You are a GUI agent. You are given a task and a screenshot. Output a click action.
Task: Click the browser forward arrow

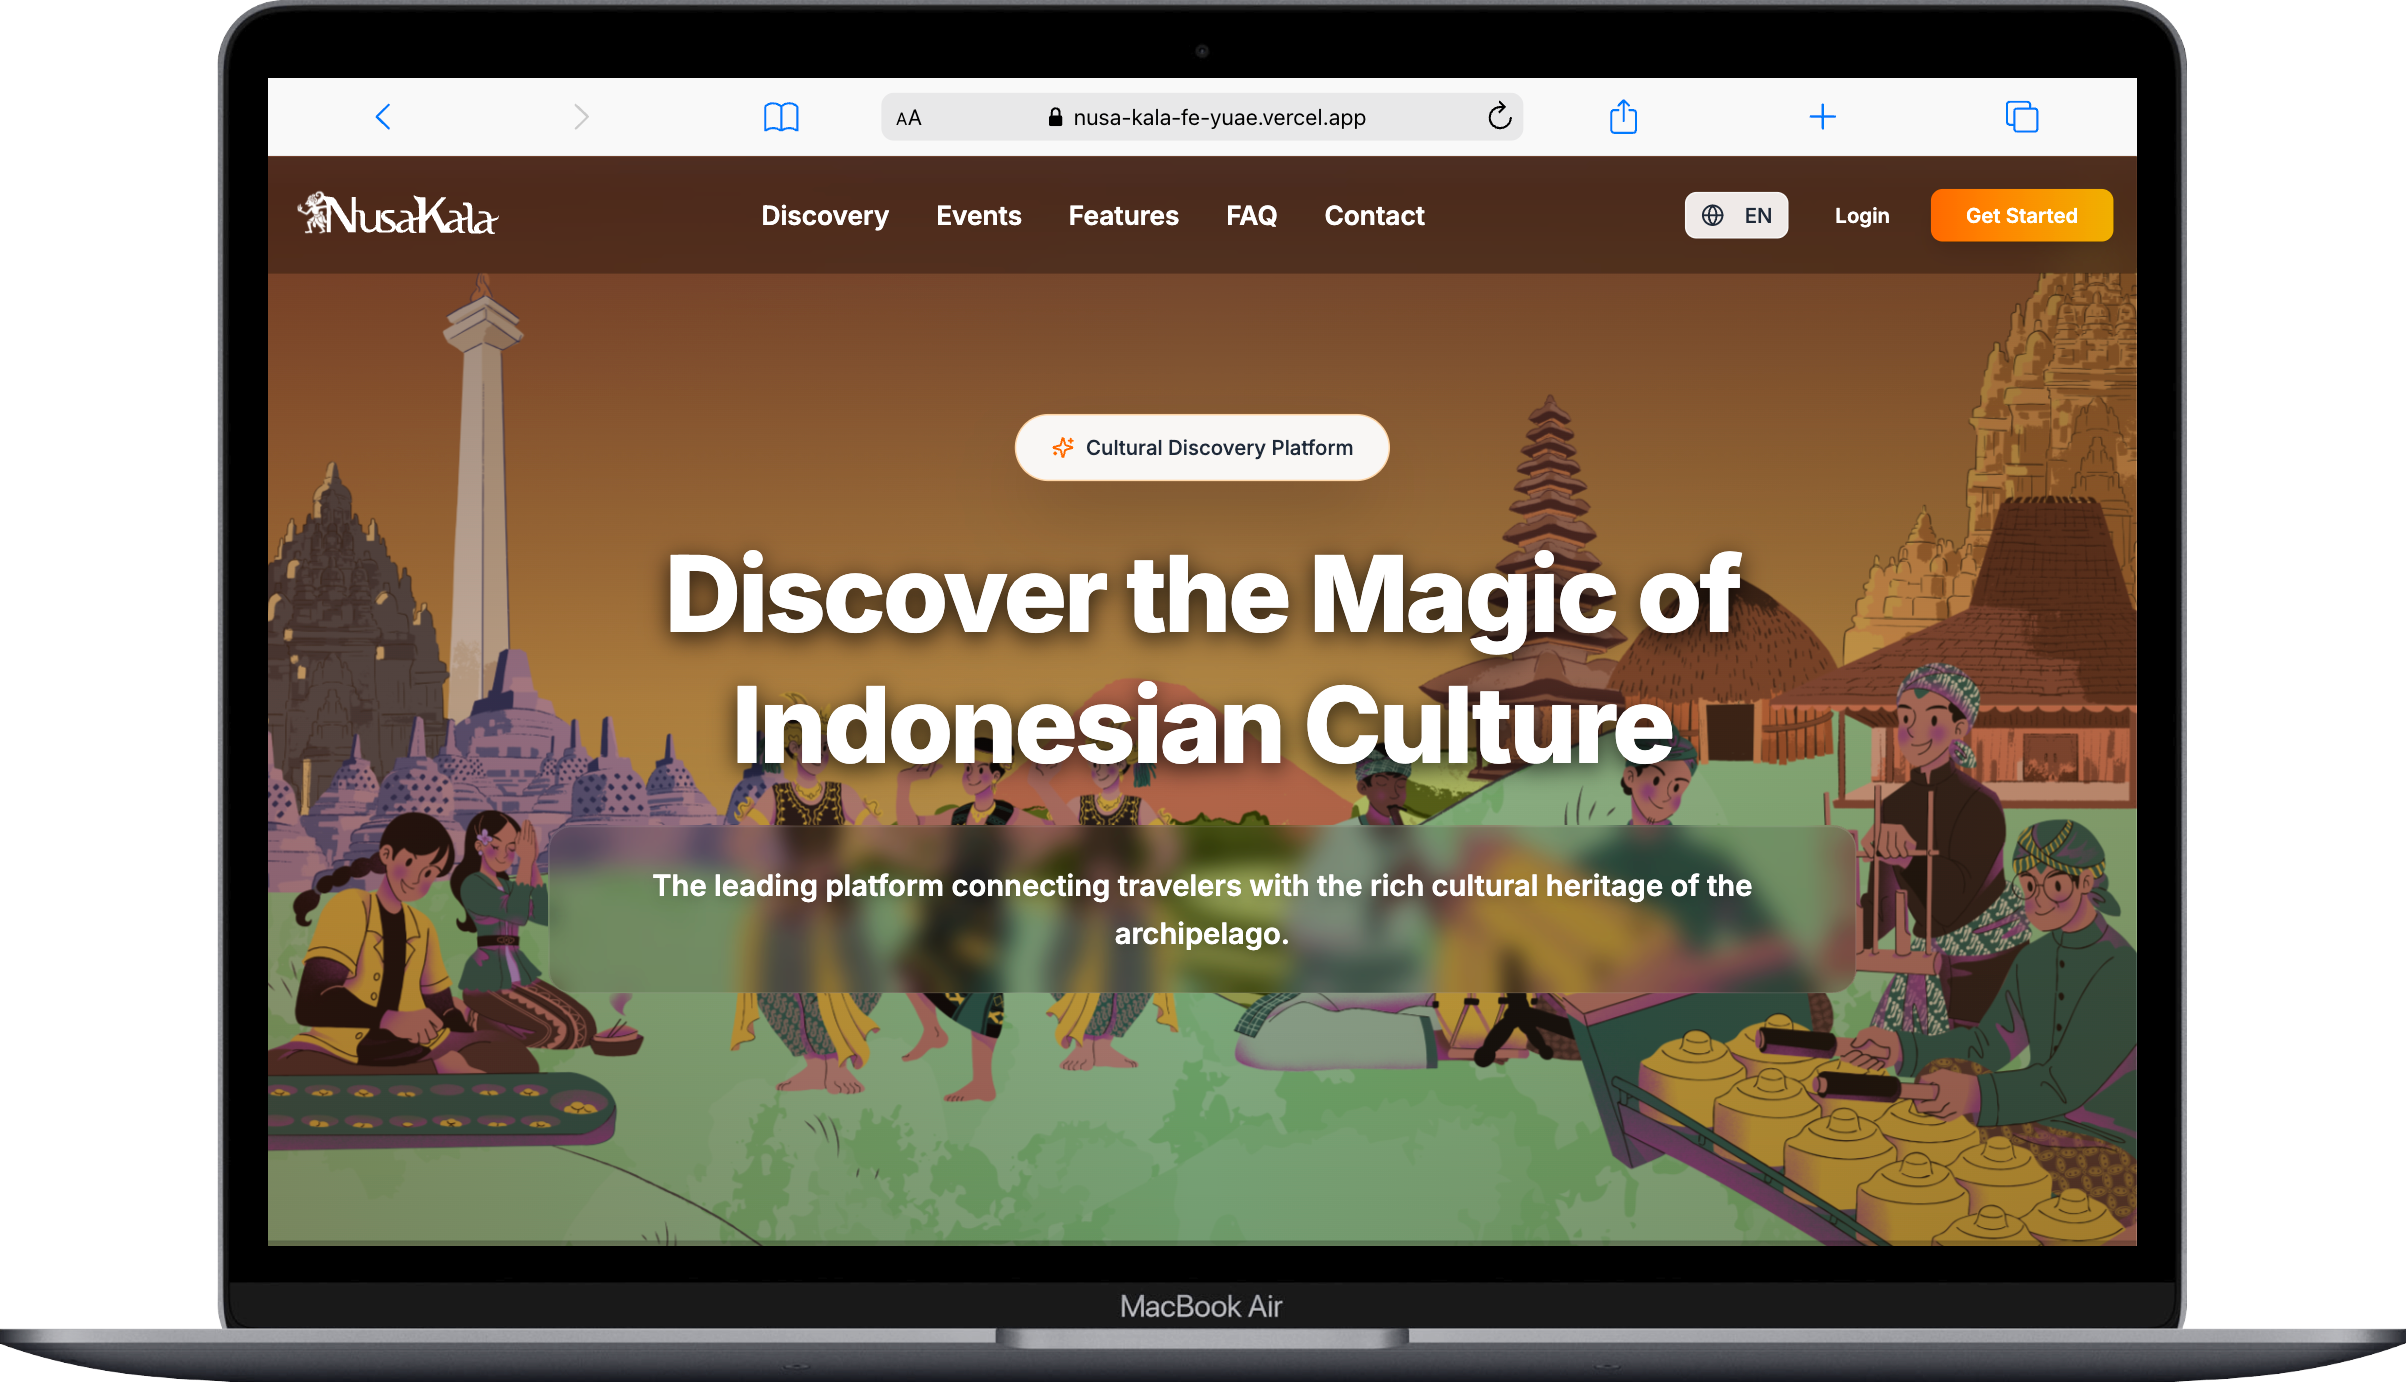(x=581, y=117)
